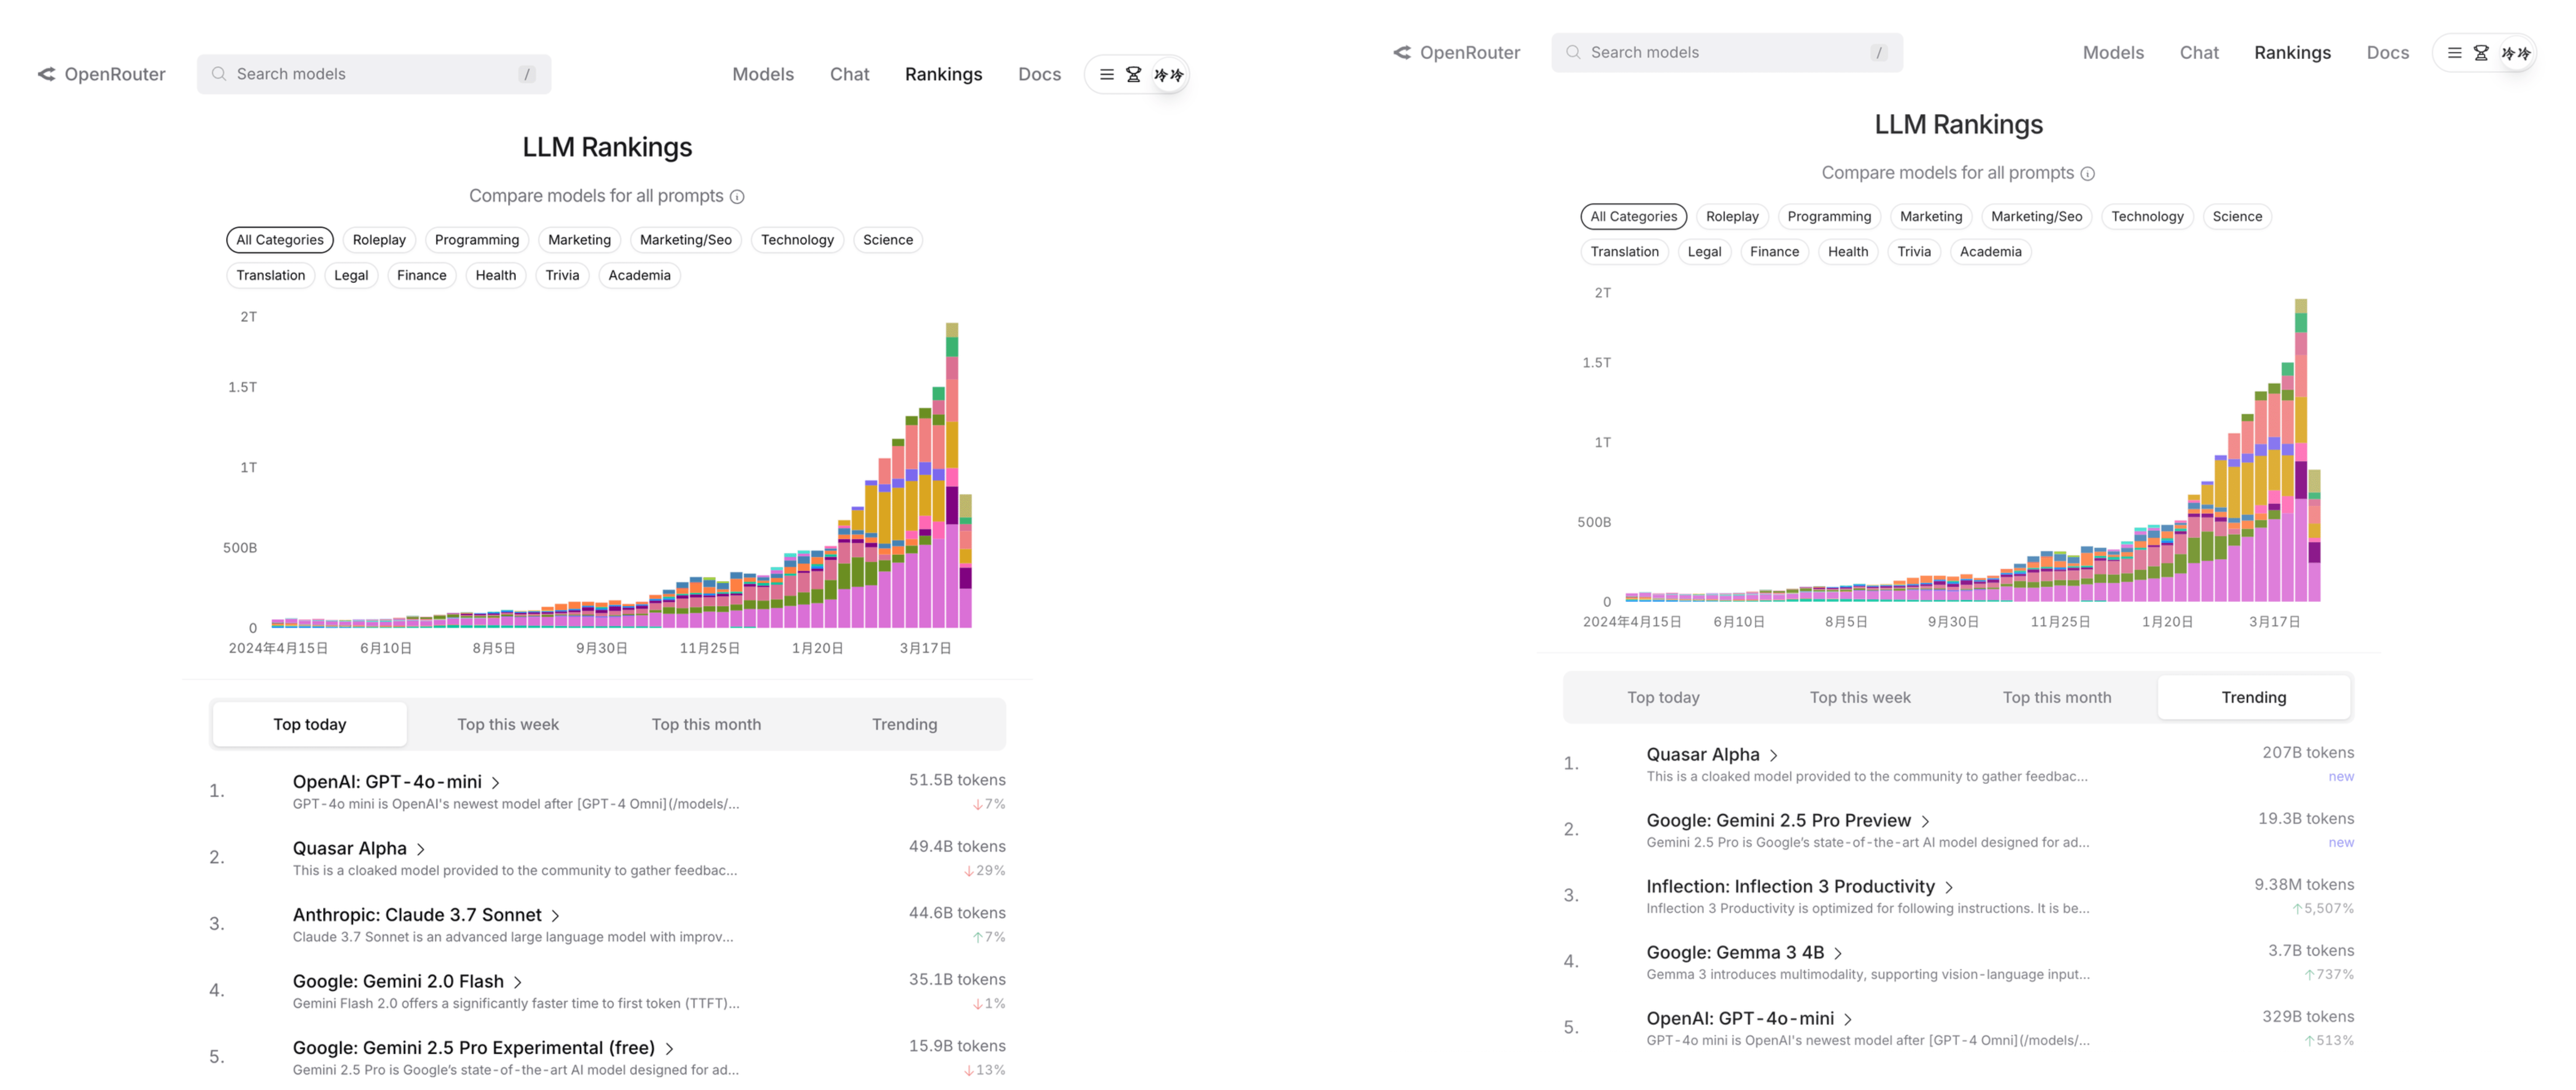Click slash shortcut badge in right search box
2576x1090 pixels.
[x=1879, y=52]
